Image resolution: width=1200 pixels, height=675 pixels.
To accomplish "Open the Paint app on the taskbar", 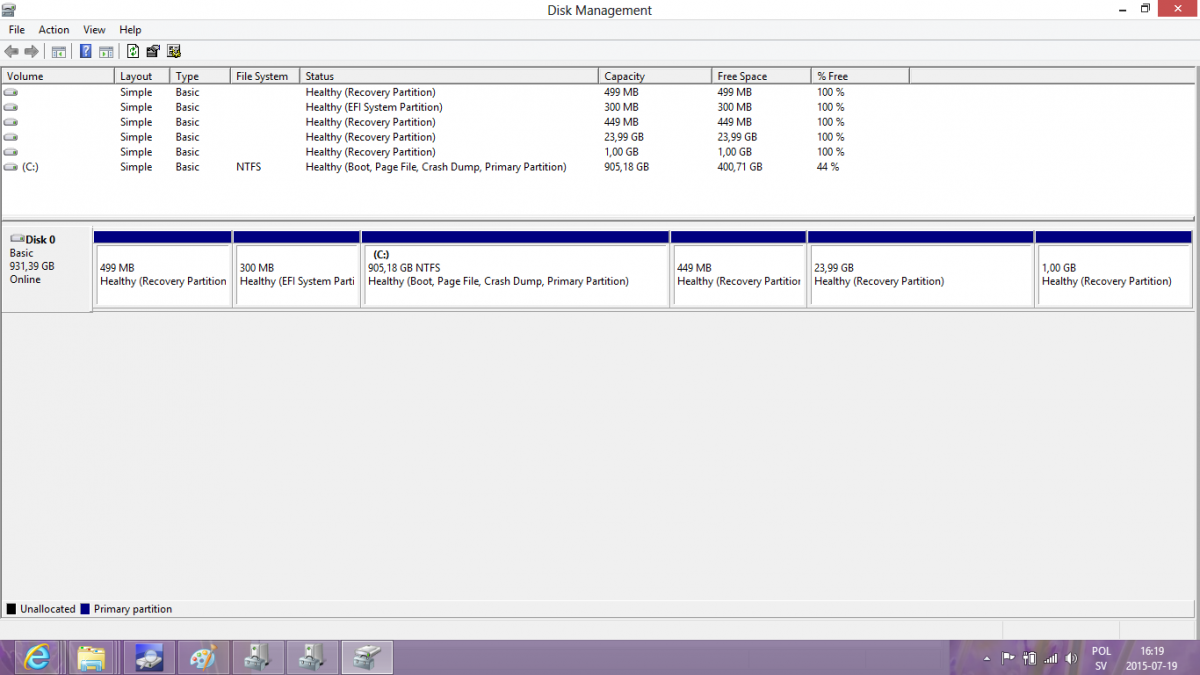I will [x=203, y=657].
